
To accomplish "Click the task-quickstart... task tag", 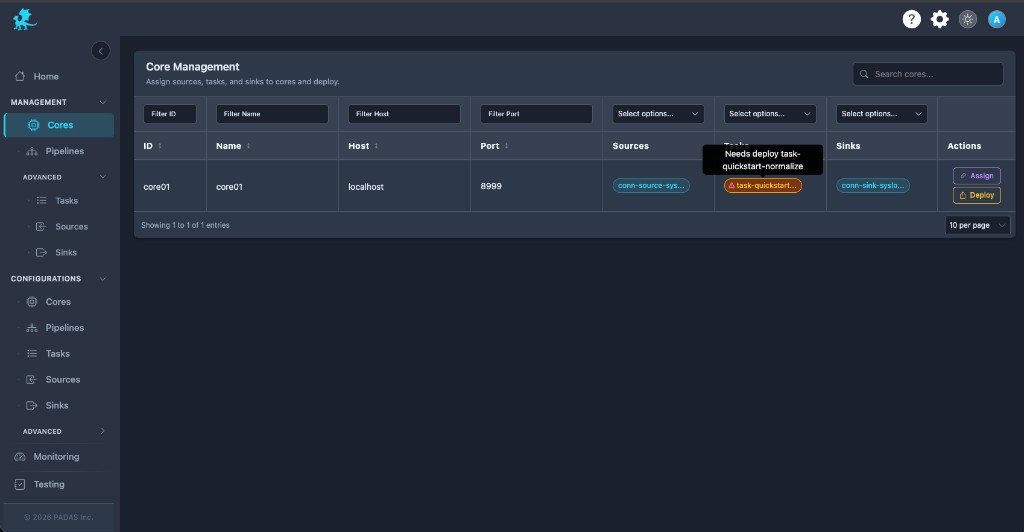I will (x=762, y=185).
